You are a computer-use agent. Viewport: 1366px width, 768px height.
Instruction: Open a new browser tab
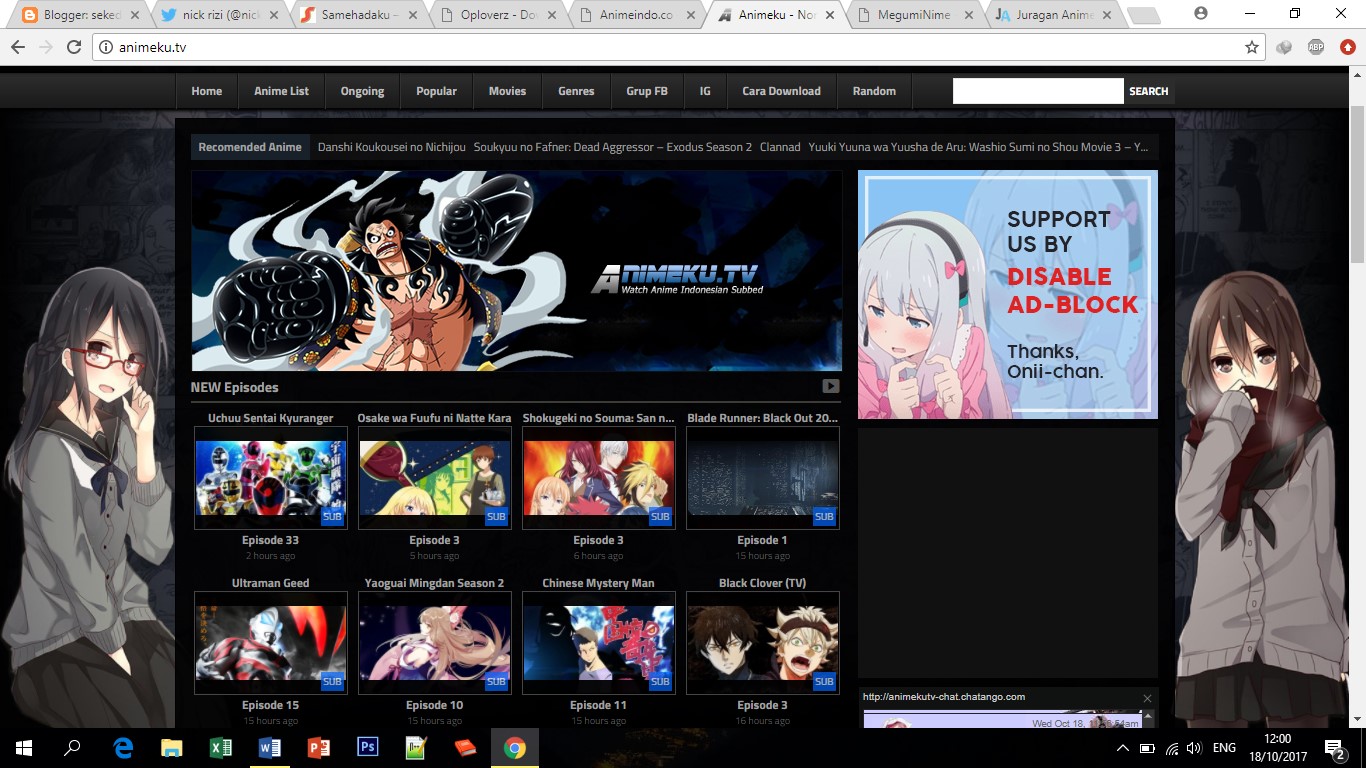click(x=1142, y=15)
